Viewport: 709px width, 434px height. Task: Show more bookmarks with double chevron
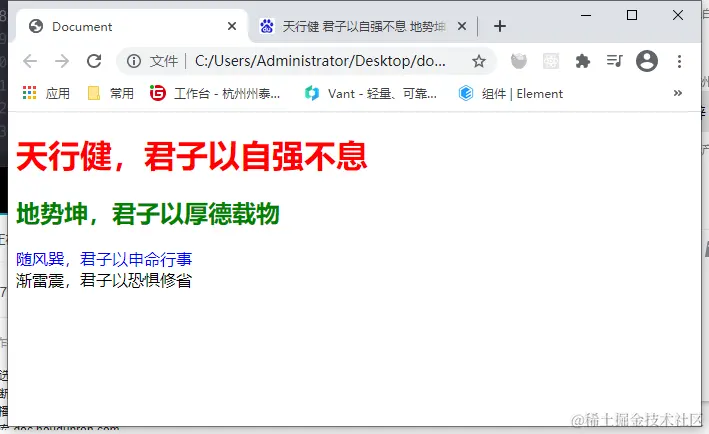(677, 93)
